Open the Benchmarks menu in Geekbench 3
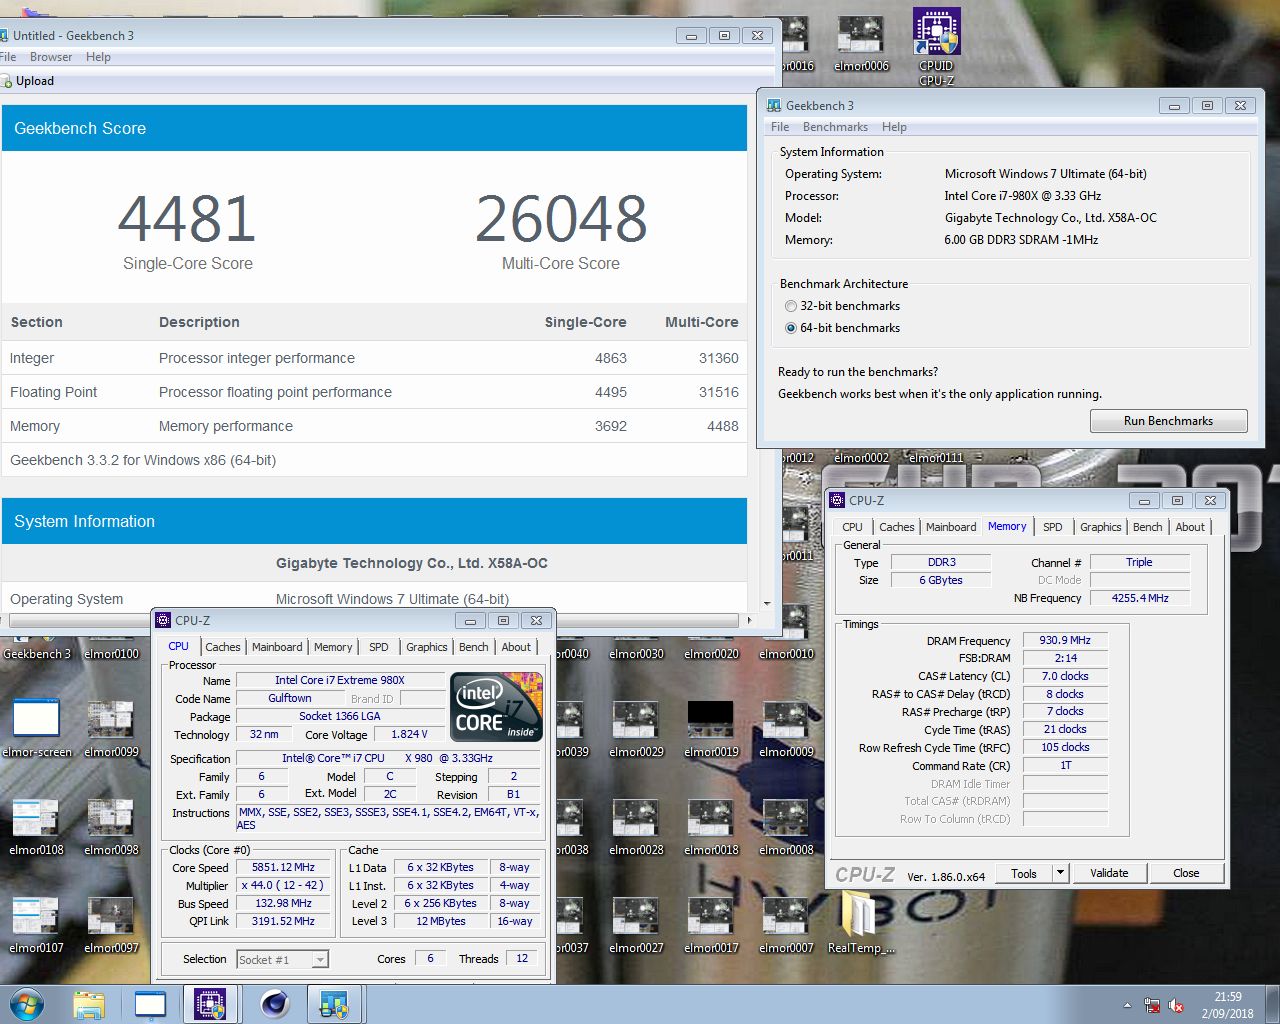1280x1024 pixels. (835, 127)
